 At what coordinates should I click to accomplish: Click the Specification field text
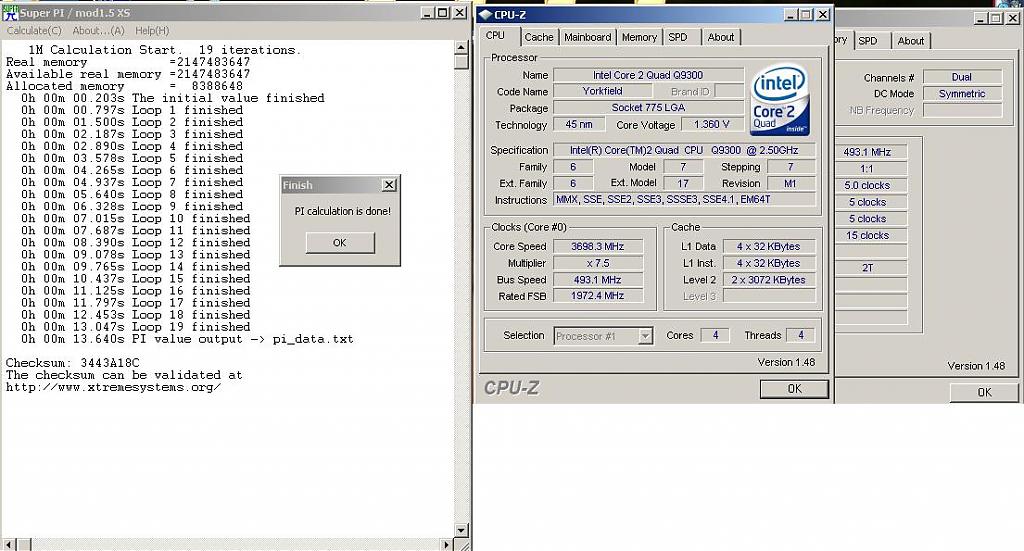684,150
